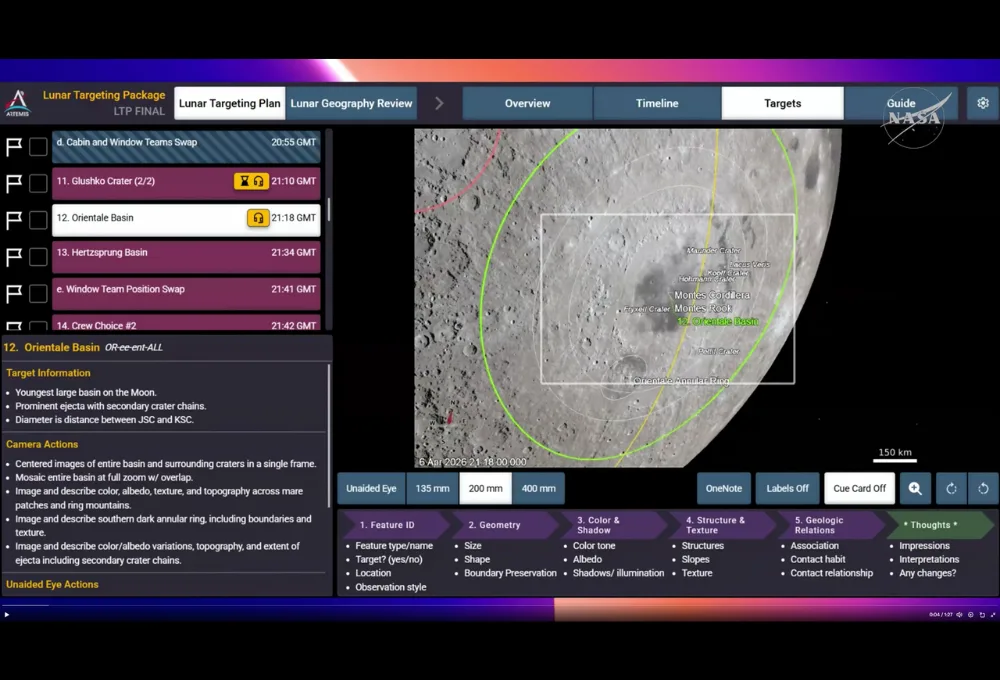Open the Lunar Geography Review tab

[x=351, y=103]
